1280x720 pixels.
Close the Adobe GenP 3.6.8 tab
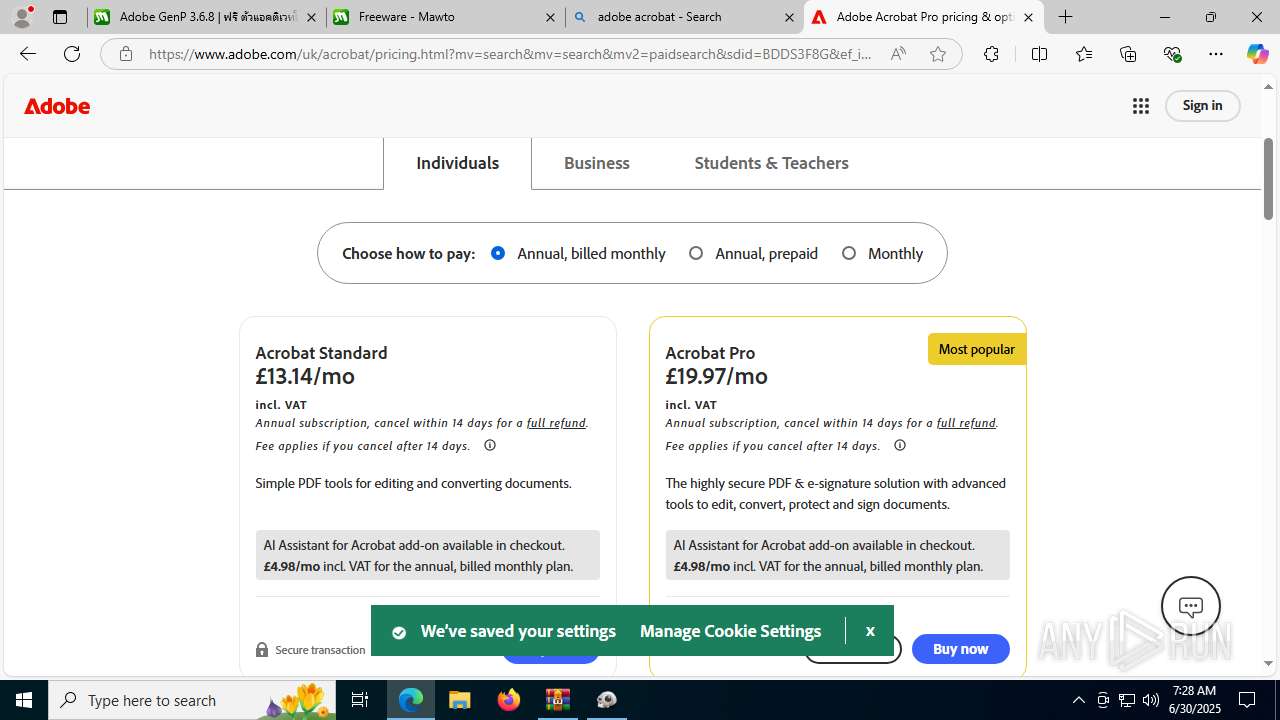point(311,17)
